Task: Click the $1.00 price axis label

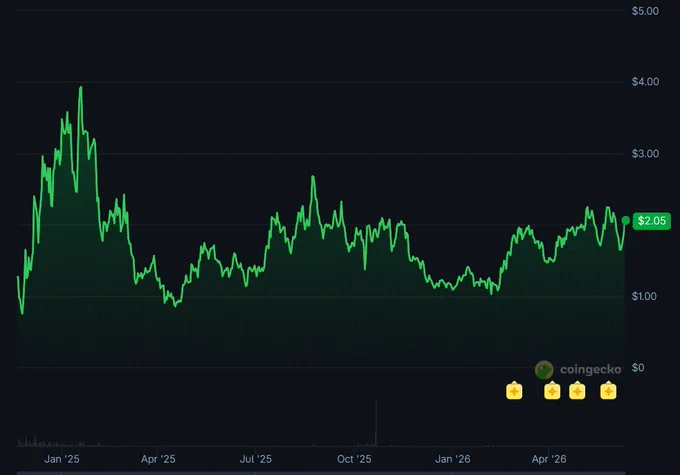Action: [x=644, y=296]
